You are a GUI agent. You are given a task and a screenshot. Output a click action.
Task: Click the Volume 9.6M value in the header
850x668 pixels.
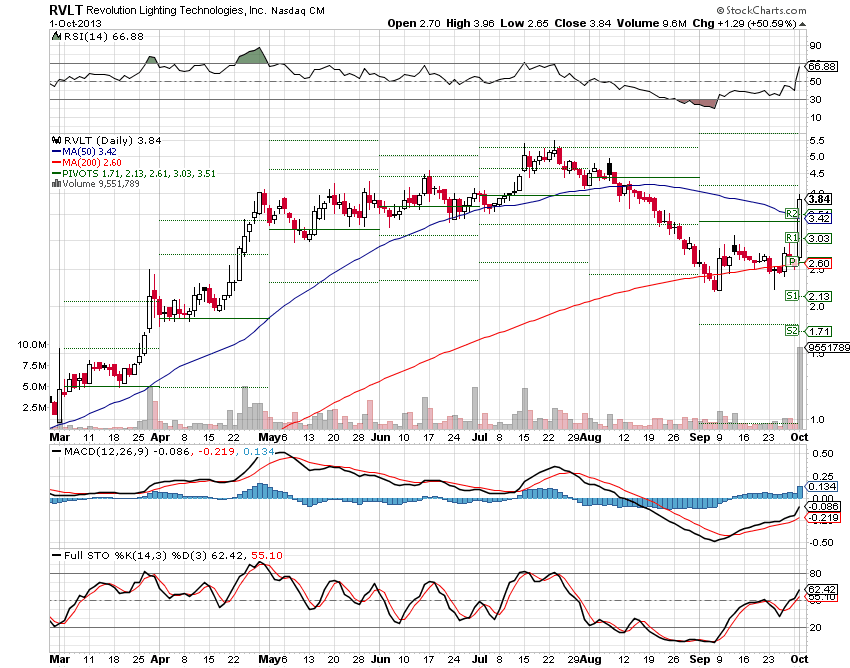tap(652, 23)
